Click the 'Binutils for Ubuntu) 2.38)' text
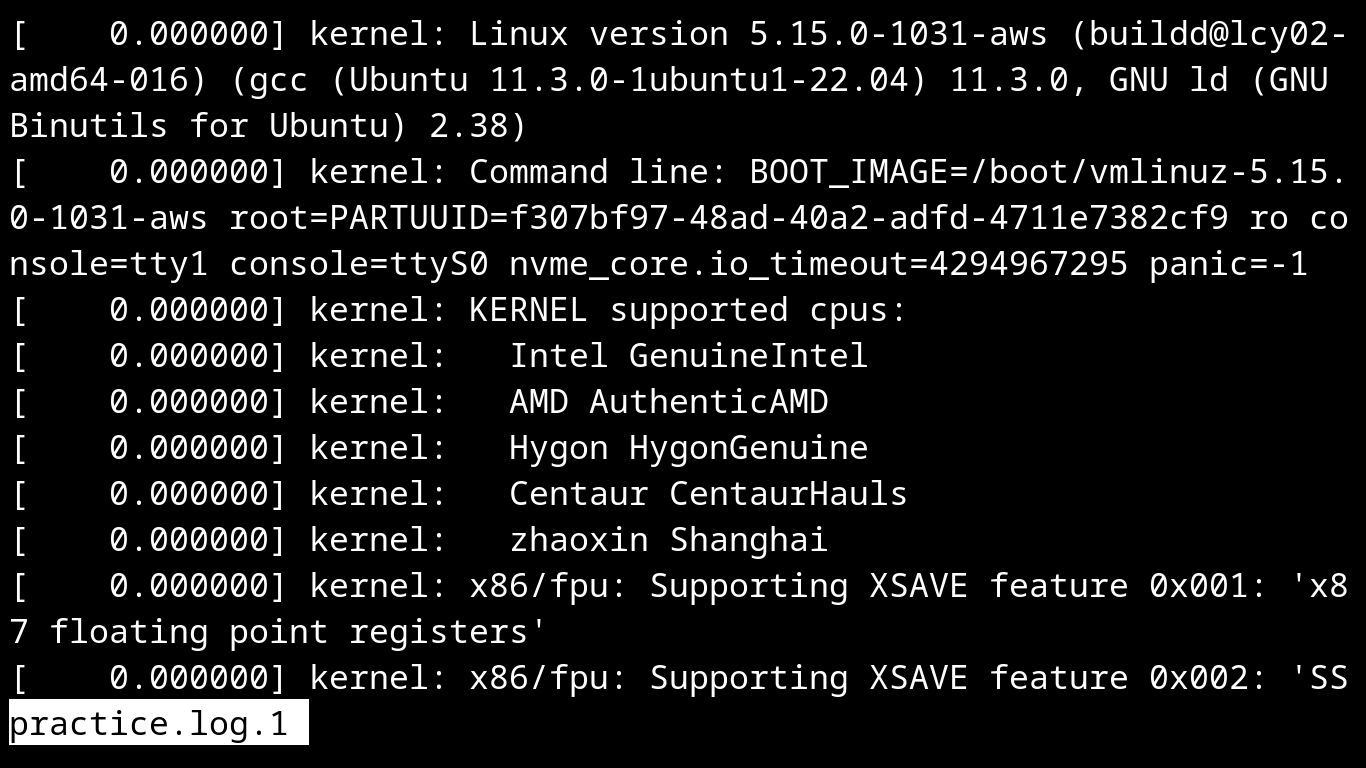The height and width of the screenshot is (768, 1366). (269, 126)
